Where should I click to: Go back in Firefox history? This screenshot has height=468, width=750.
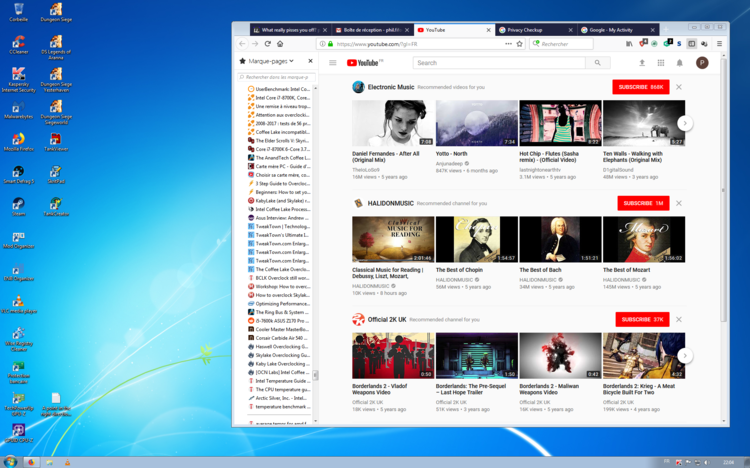[x=242, y=44]
